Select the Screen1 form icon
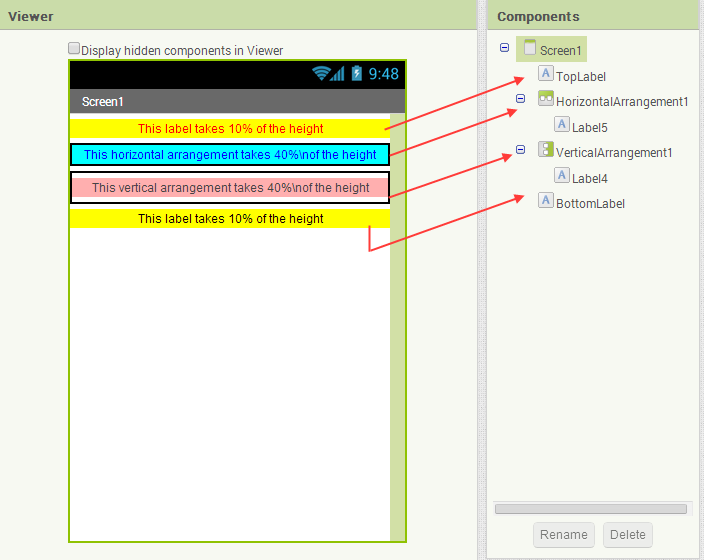This screenshot has width=704, height=560. click(530, 47)
